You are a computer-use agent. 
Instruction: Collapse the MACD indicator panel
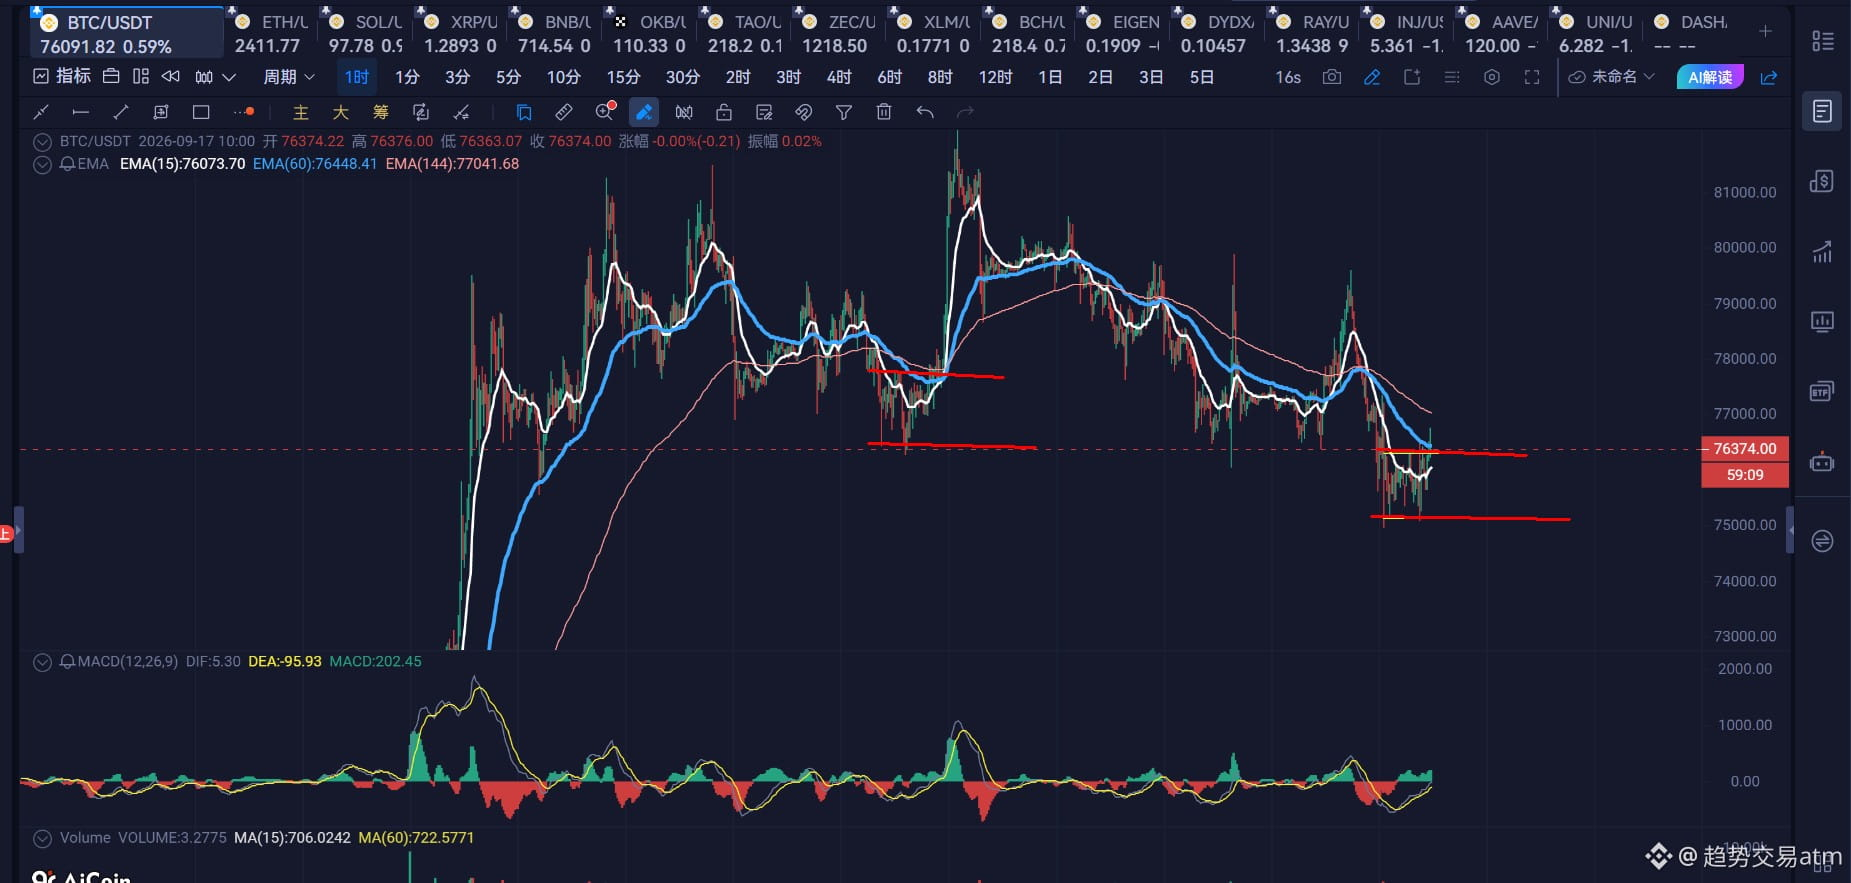[42, 662]
